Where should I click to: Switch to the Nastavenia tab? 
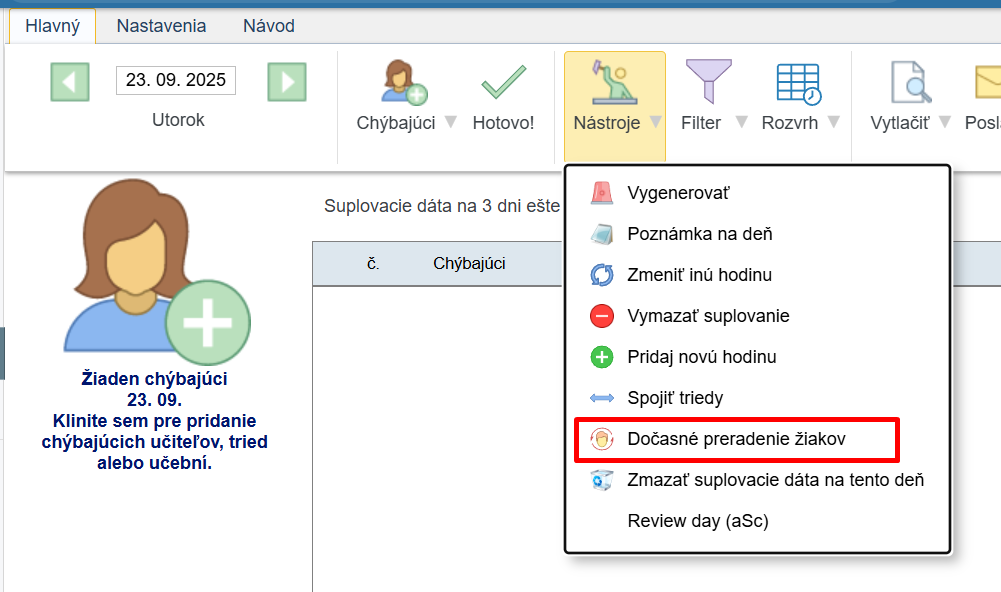click(x=161, y=26)
